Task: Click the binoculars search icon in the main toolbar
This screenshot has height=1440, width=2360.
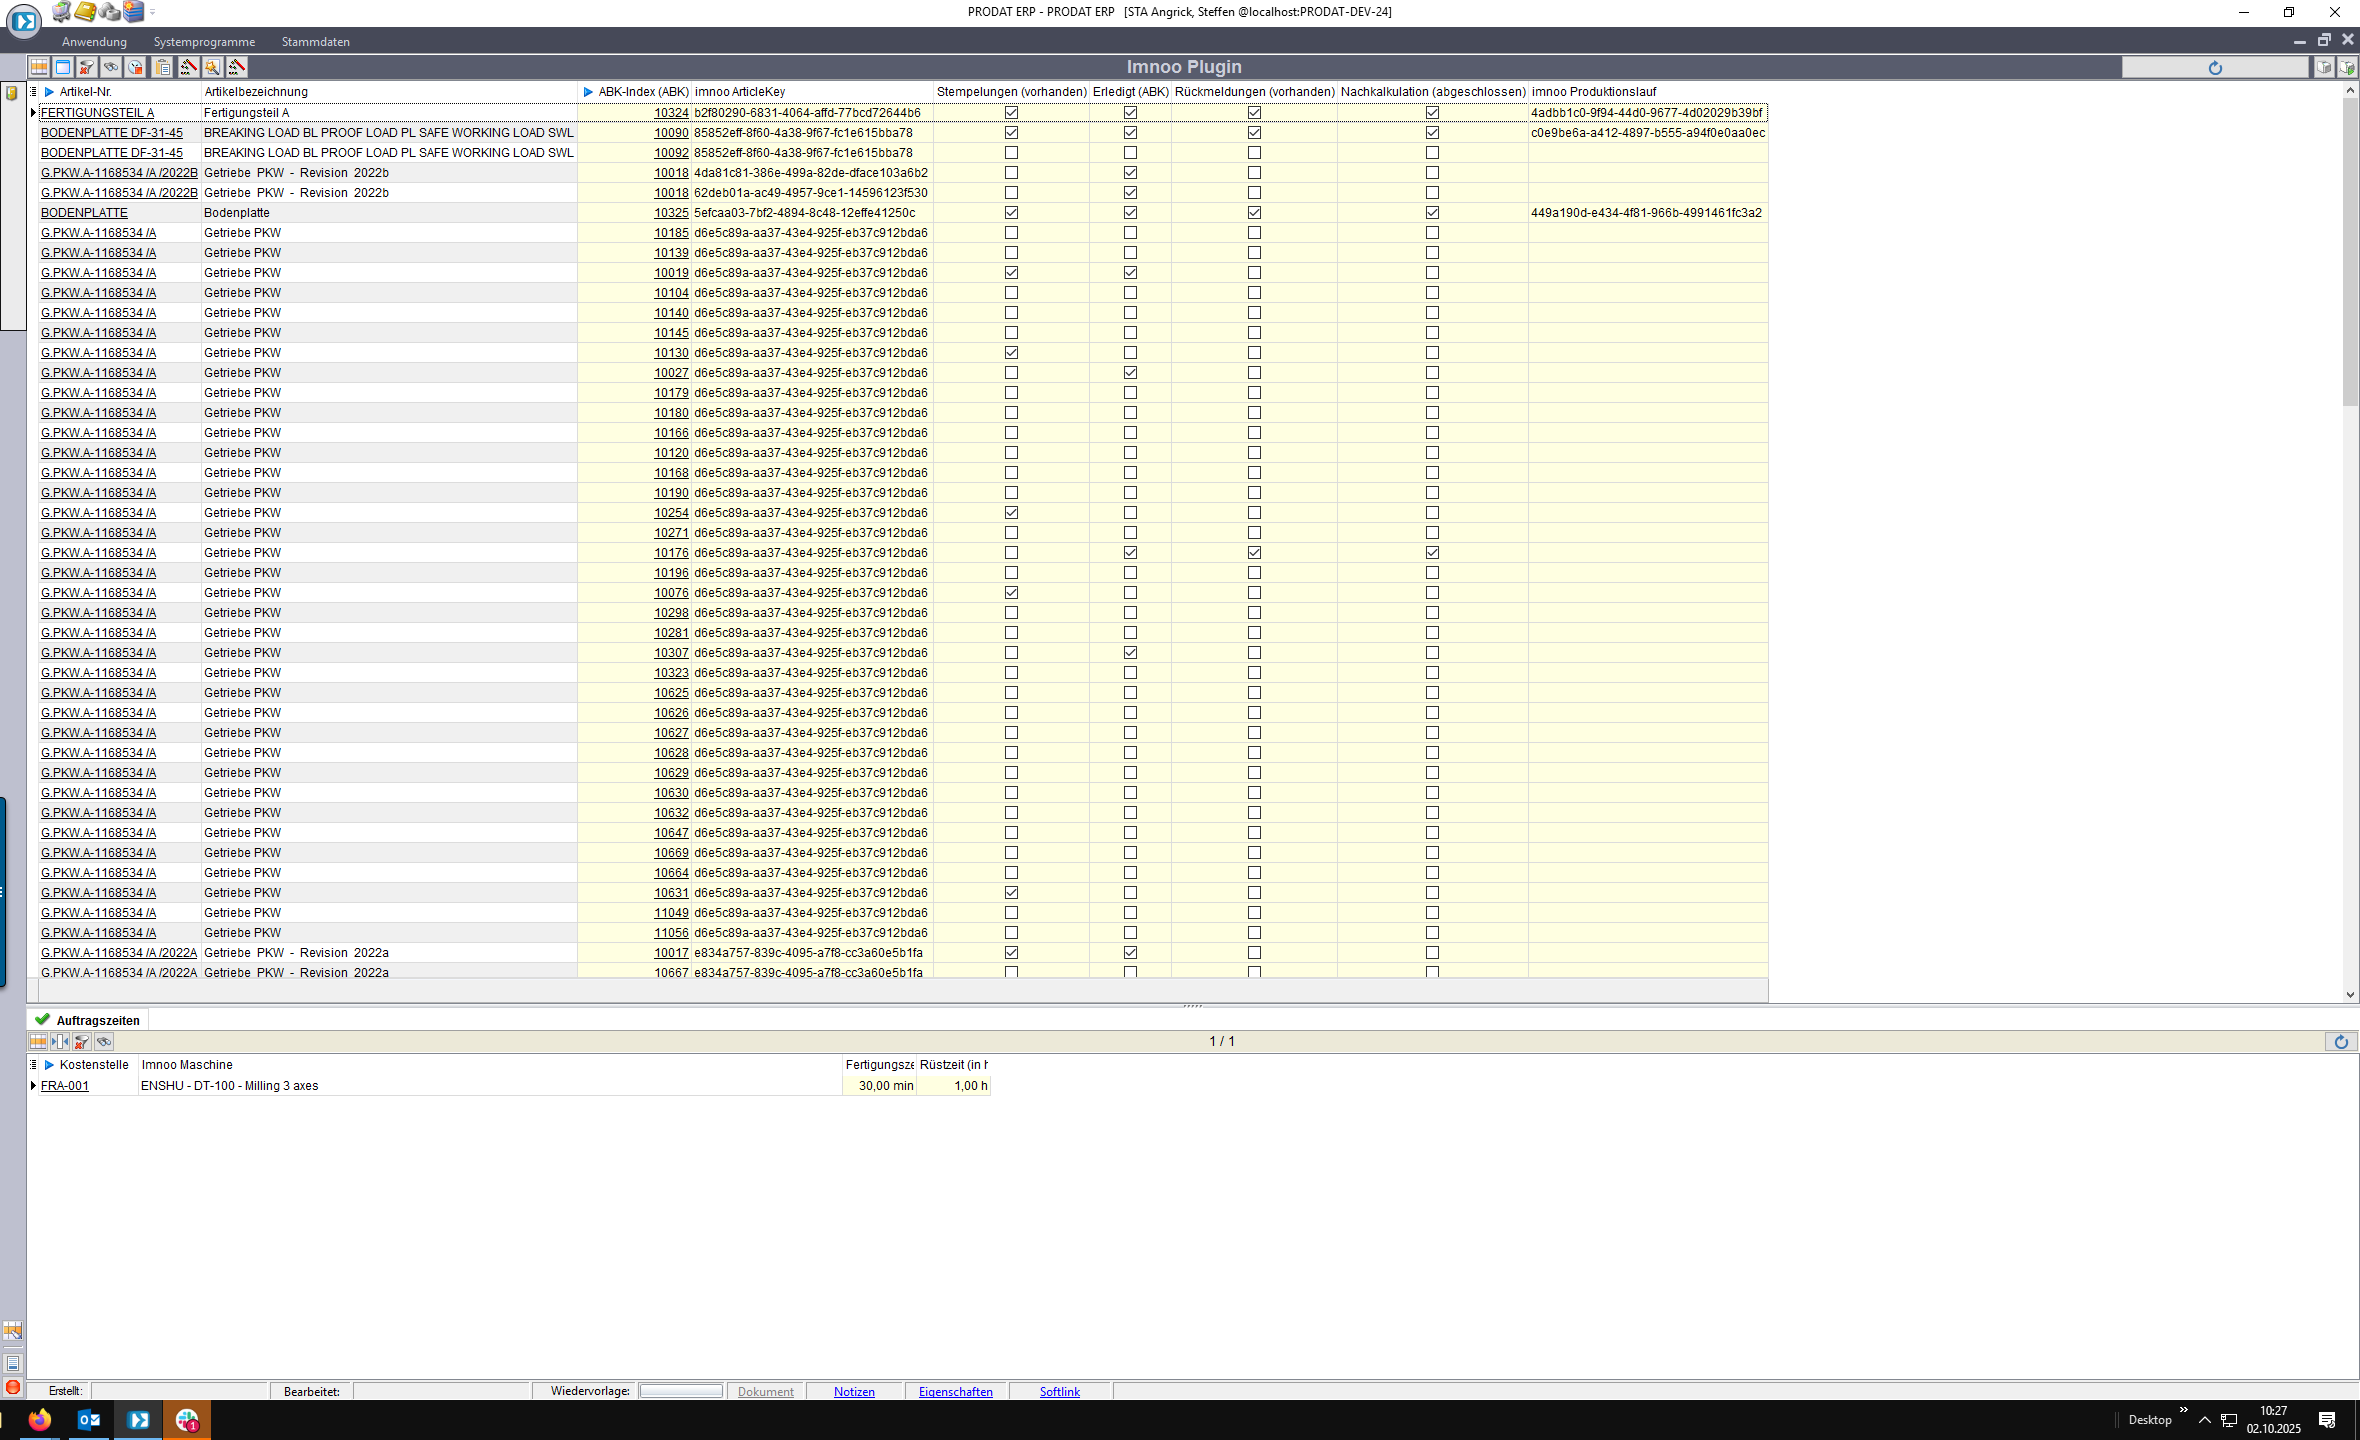Action: 111,67
